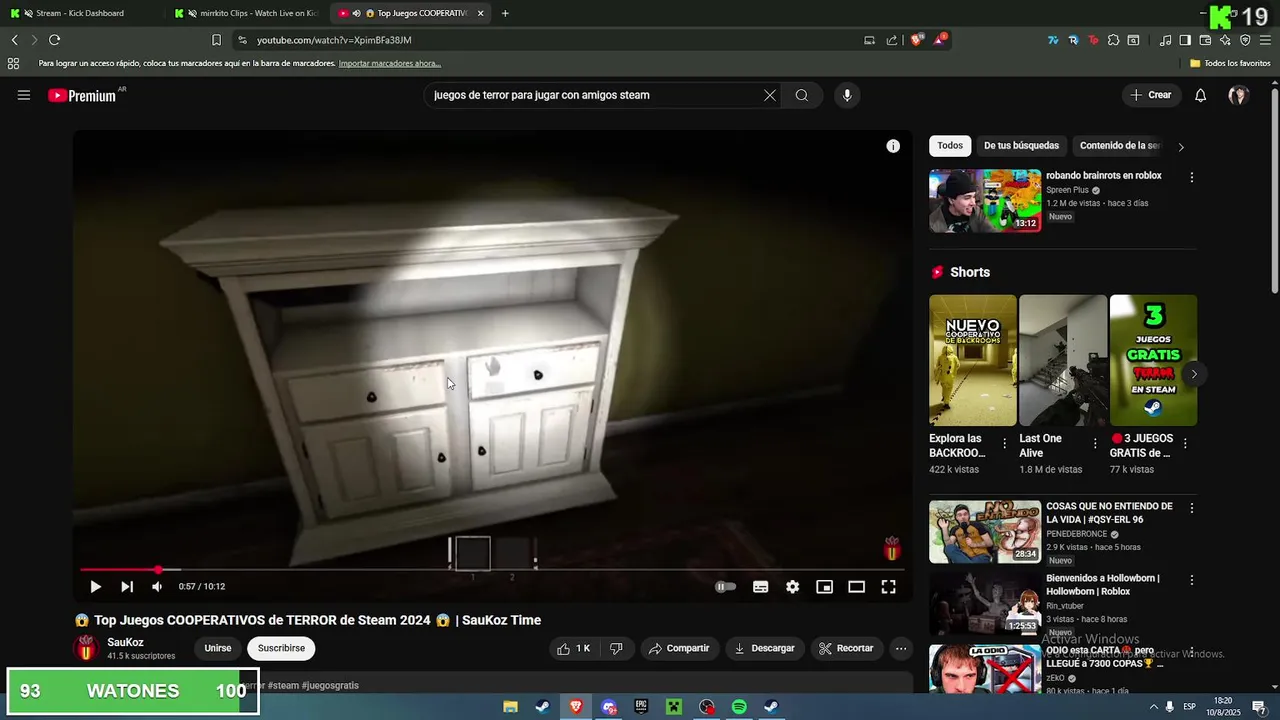Screen dimensions: 1280x720
Task: Close the Top Juegos COOPERATIVOS tab
Action: click(481, 13)
